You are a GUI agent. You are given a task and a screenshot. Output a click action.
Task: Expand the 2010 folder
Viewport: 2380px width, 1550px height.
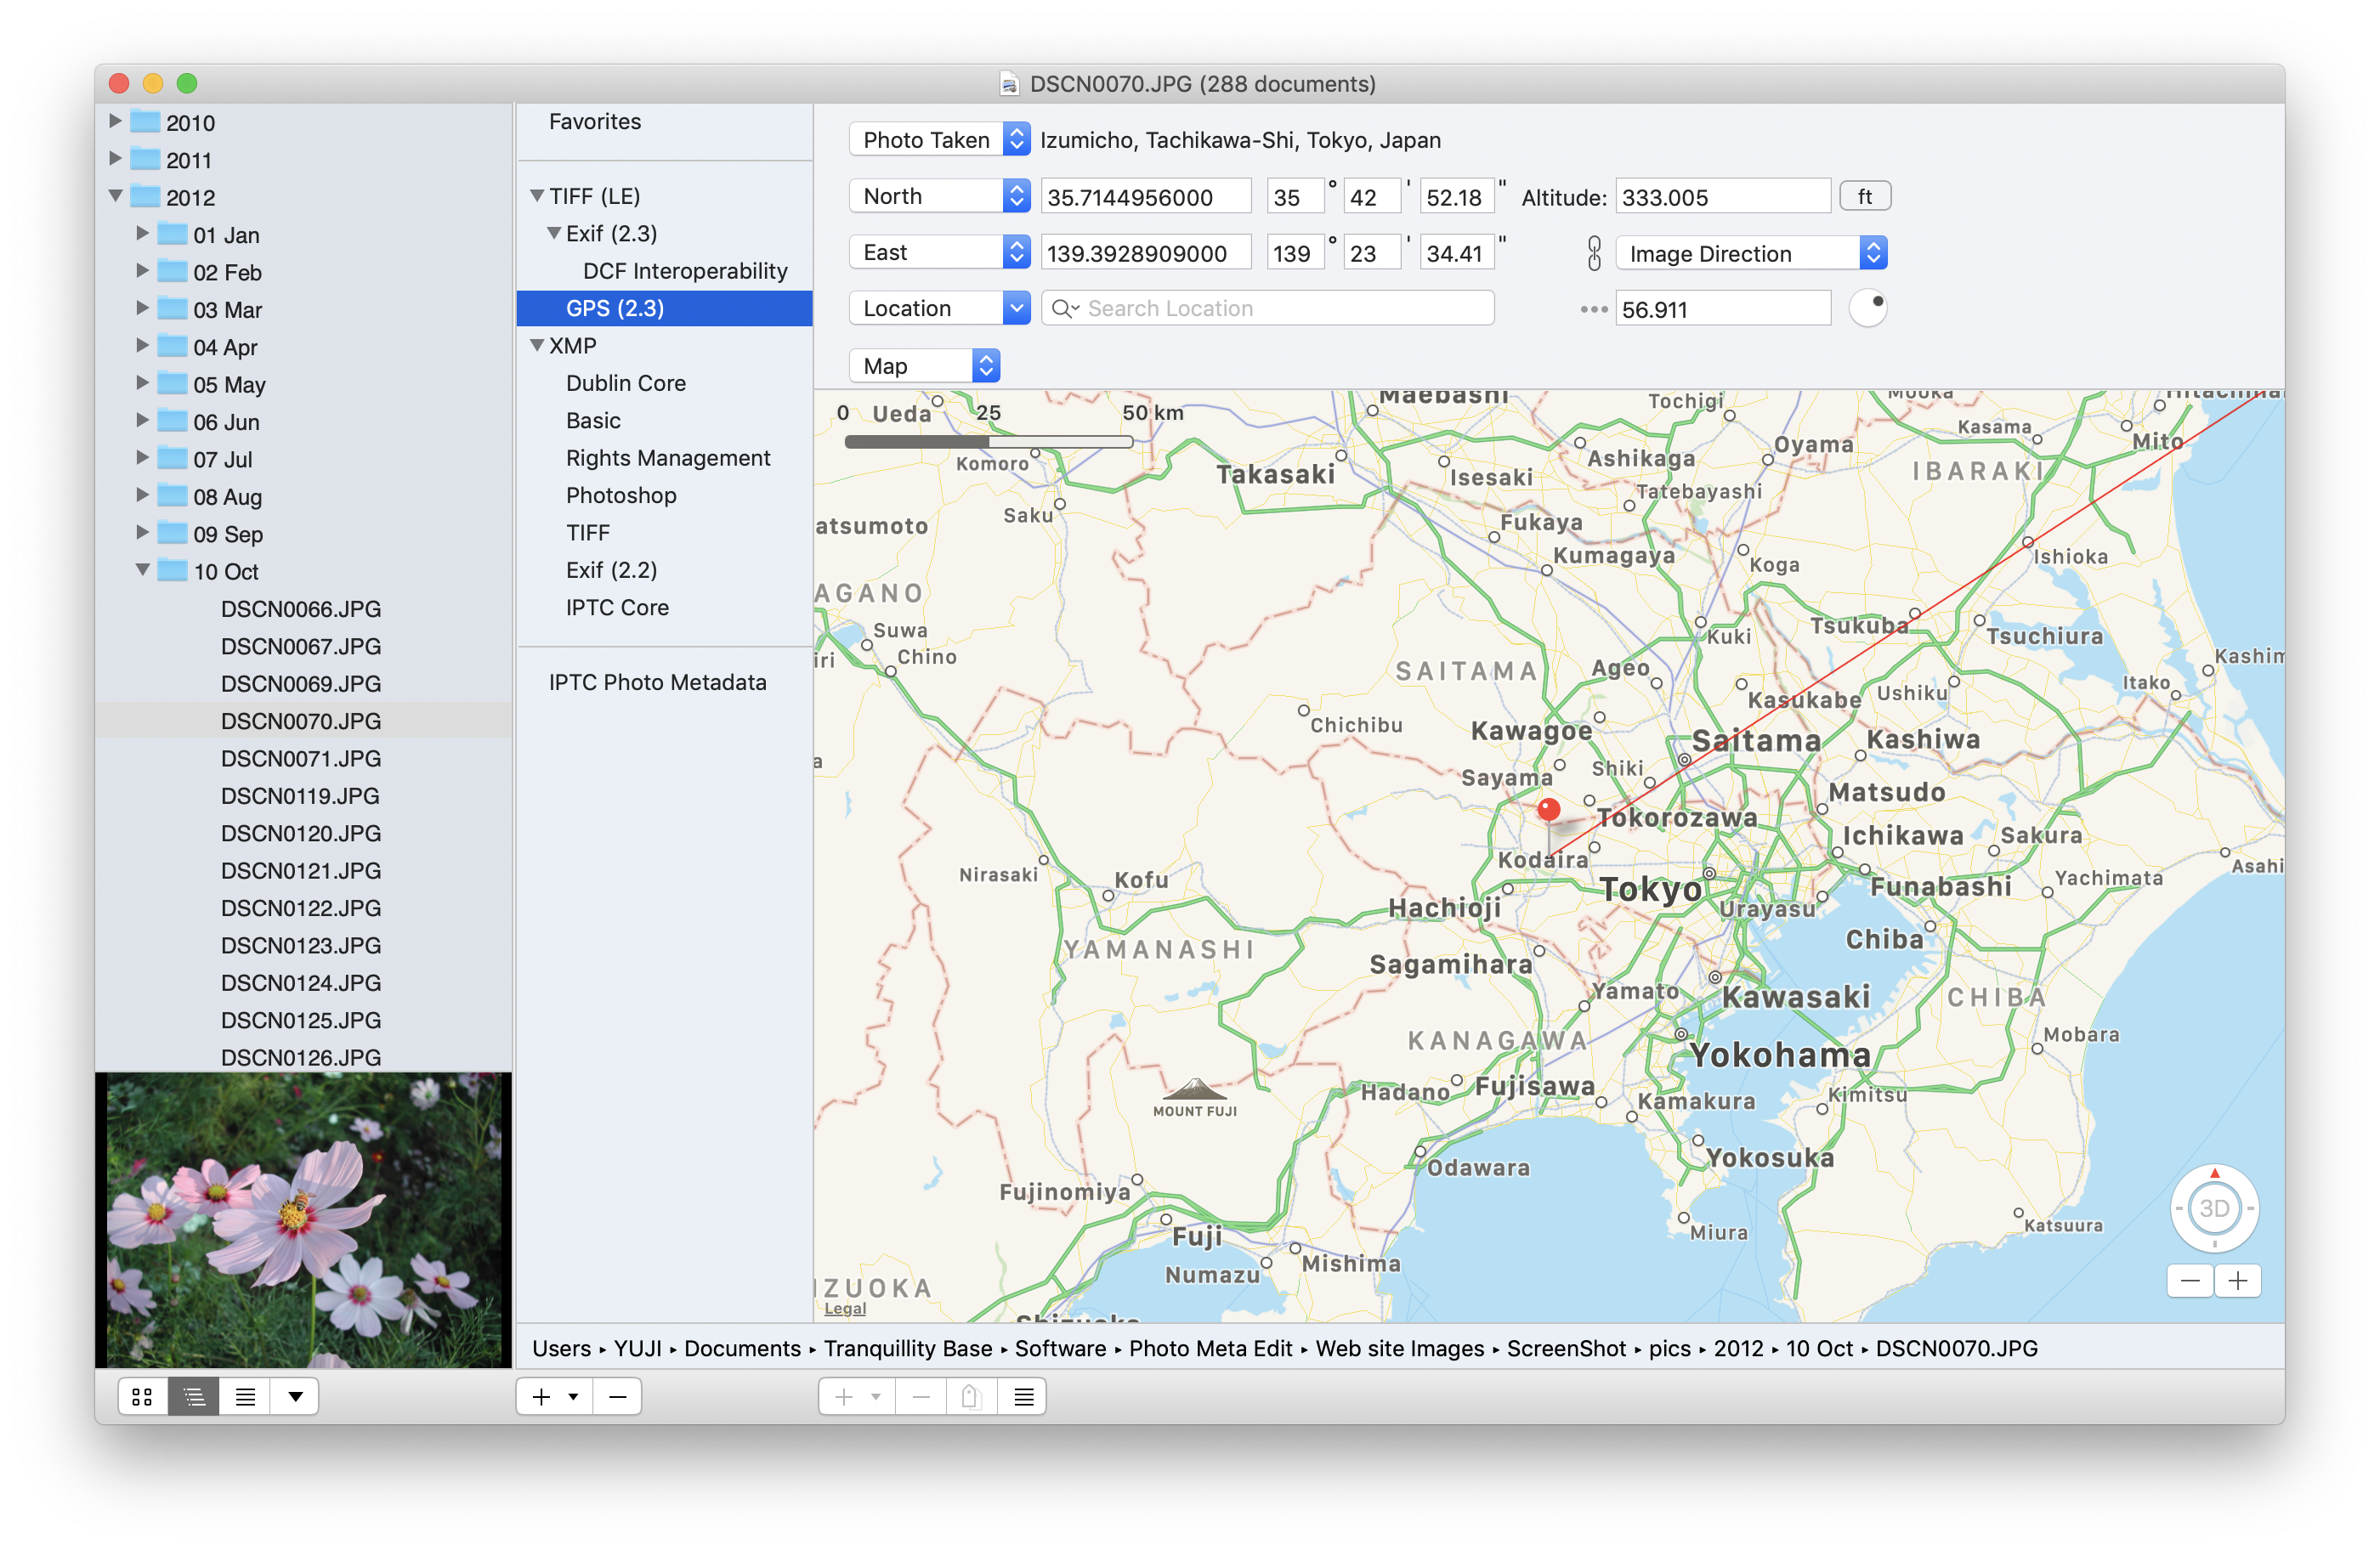(x=115, y=121)
